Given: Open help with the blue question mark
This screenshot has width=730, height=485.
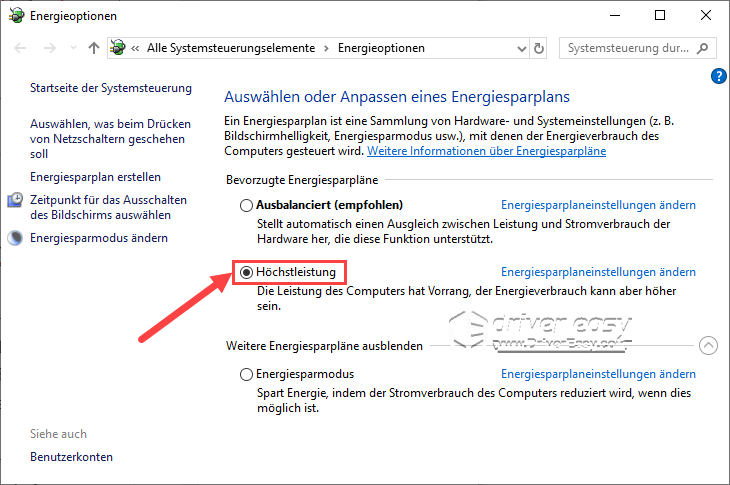Looking at the screenshot, I should pyautogui.click(x=718, y=76).
